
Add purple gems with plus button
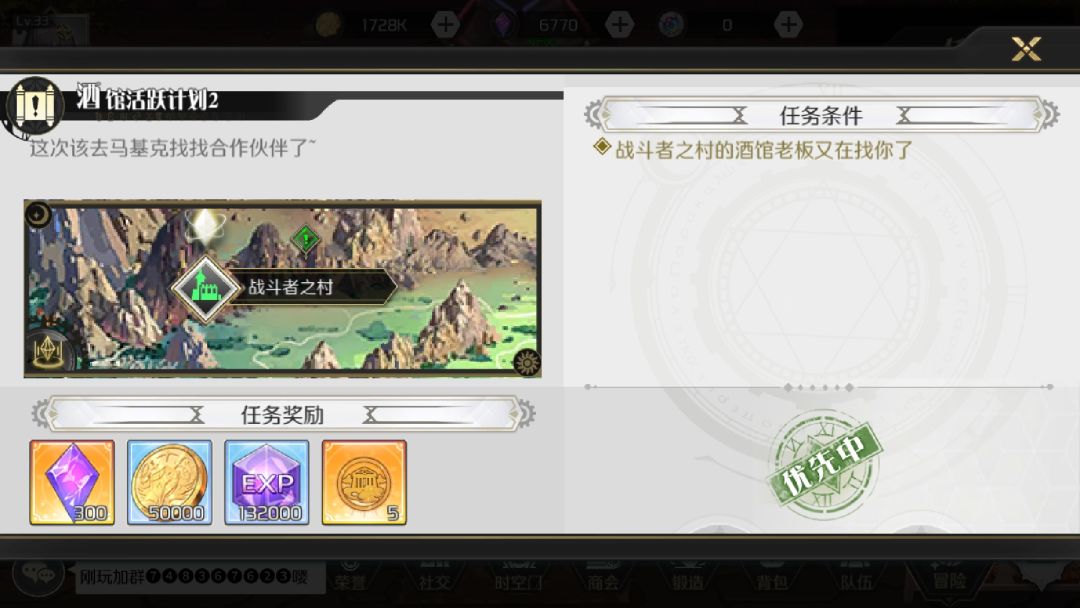[x=619, y=25]
